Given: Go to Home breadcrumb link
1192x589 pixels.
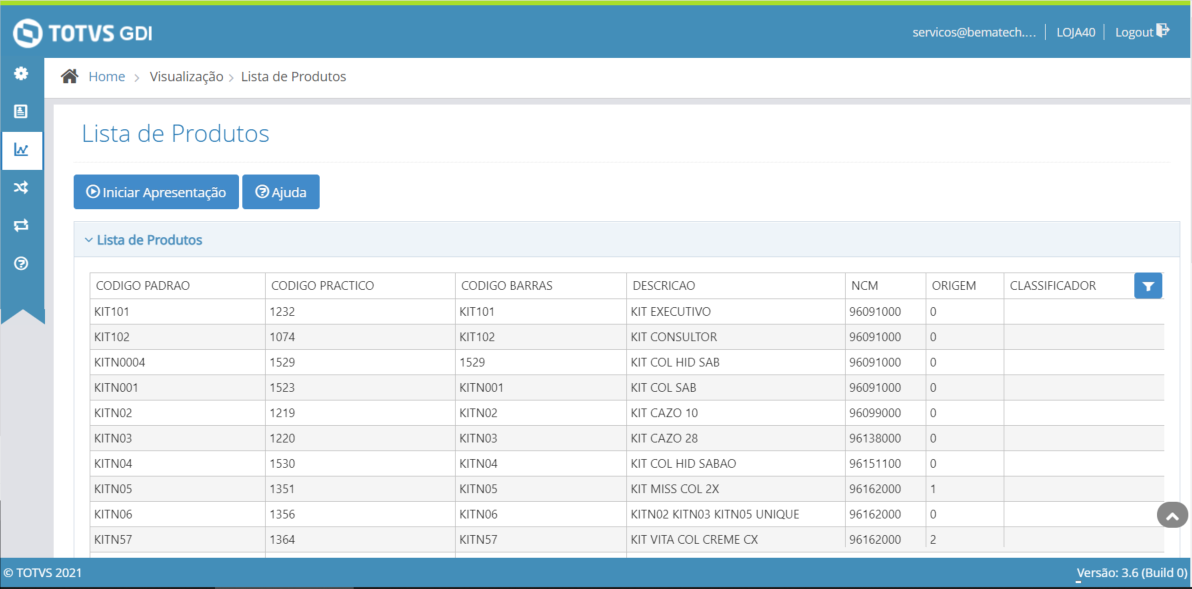Looking at the screenshot, I should [107, 77].
